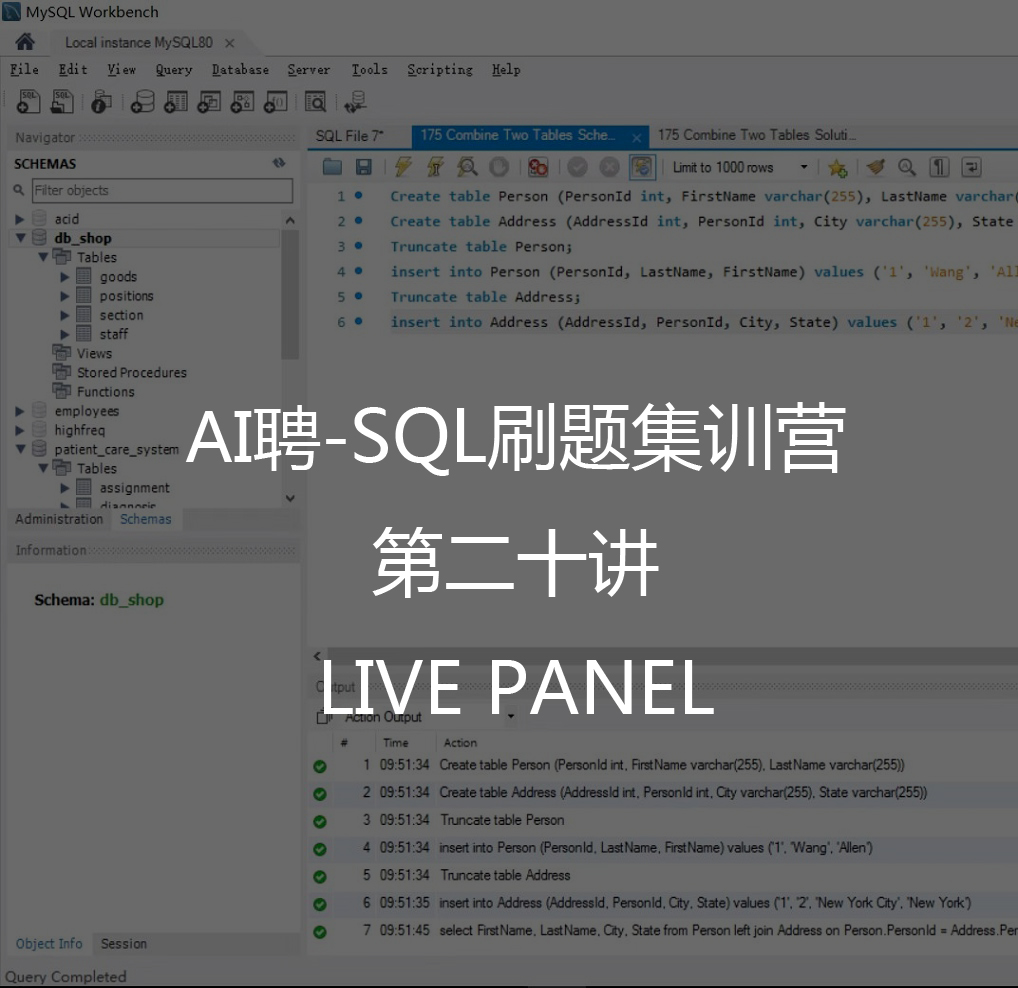This screenshot has height=988, width=1018.
Task: Execute the SQL script lightning icon
Action: 403,167
